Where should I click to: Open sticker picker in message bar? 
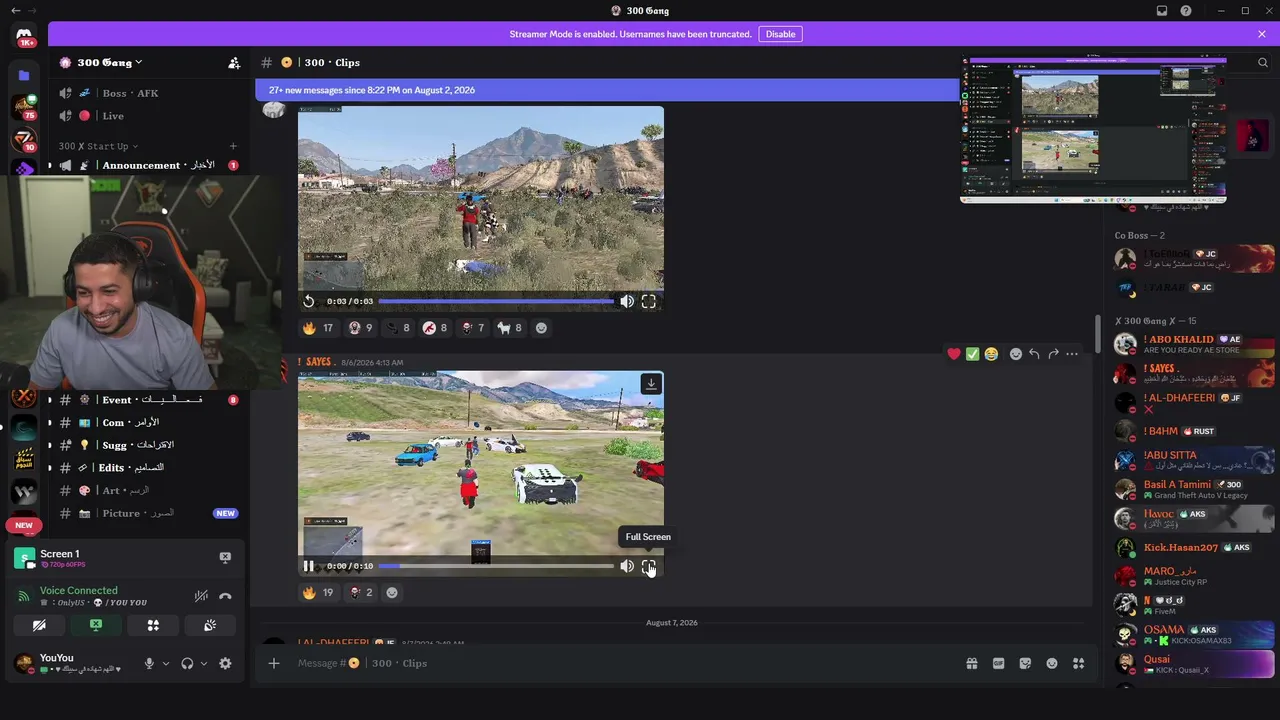[1025, 663]
